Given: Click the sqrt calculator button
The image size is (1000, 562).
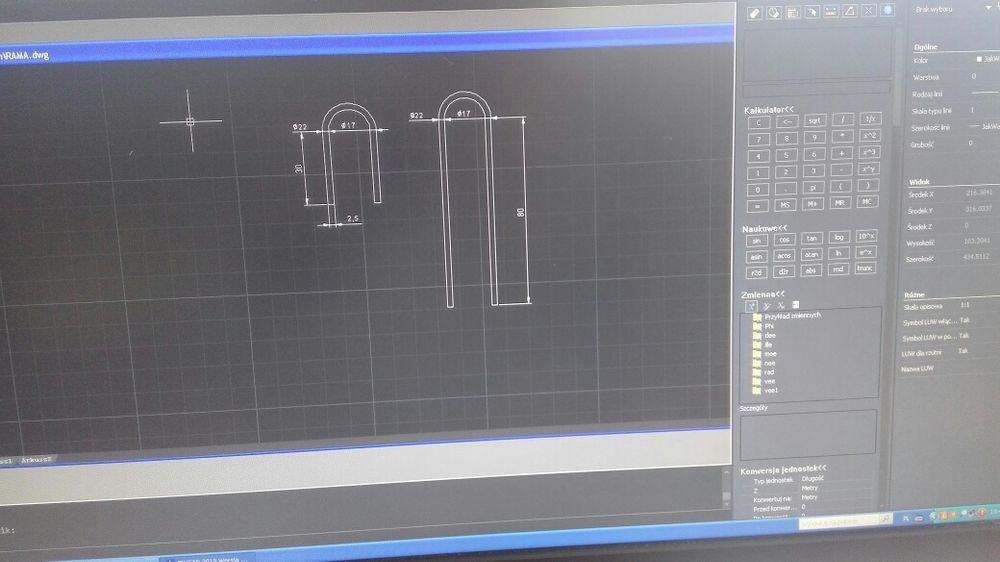Looking at the screenshot, I should tap(814, 121).
